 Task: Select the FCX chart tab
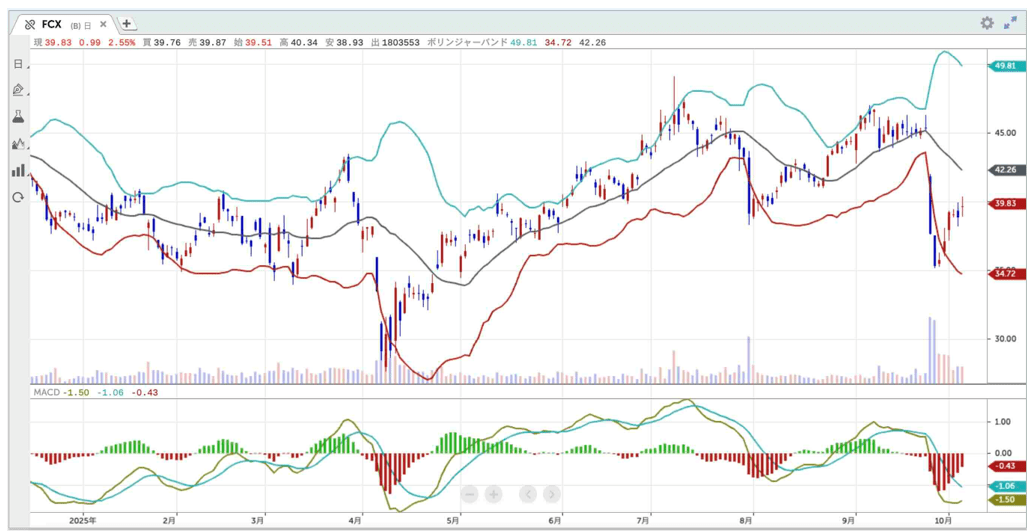click(52, 24)
